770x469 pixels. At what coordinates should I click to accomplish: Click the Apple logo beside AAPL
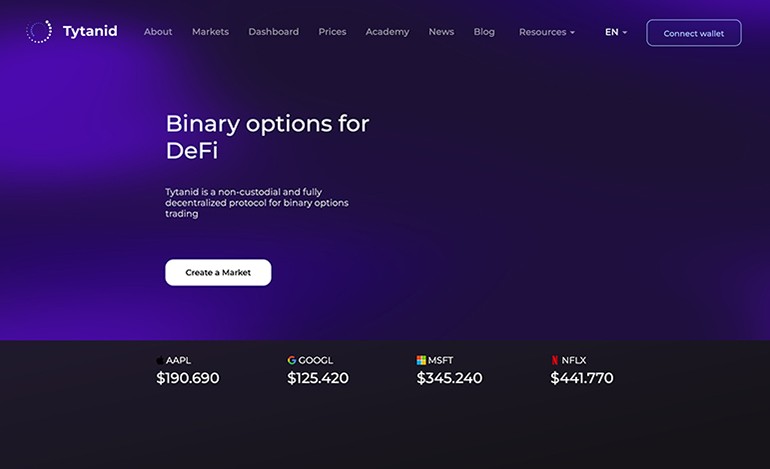(160, 360)
